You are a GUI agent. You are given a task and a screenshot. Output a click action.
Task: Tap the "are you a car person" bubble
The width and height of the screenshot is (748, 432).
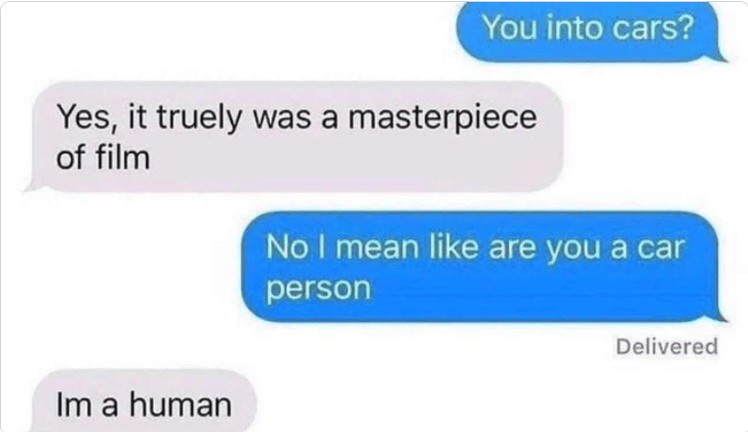pyautogui.click(x=483, y=267)
